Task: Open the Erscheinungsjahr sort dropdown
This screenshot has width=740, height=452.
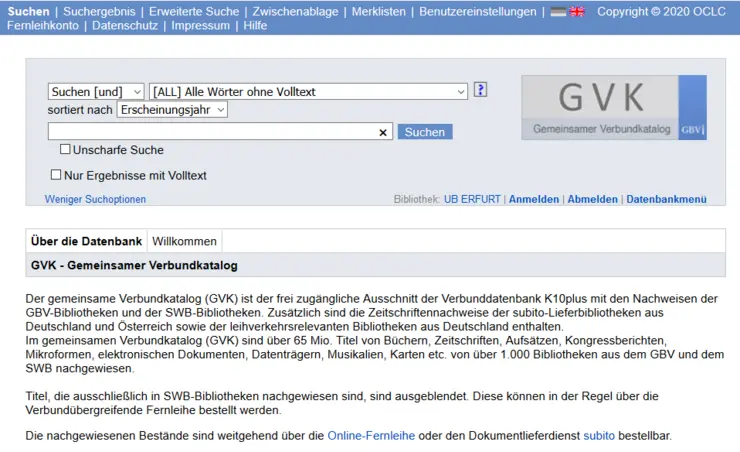Action: click(x=172, y=110)
